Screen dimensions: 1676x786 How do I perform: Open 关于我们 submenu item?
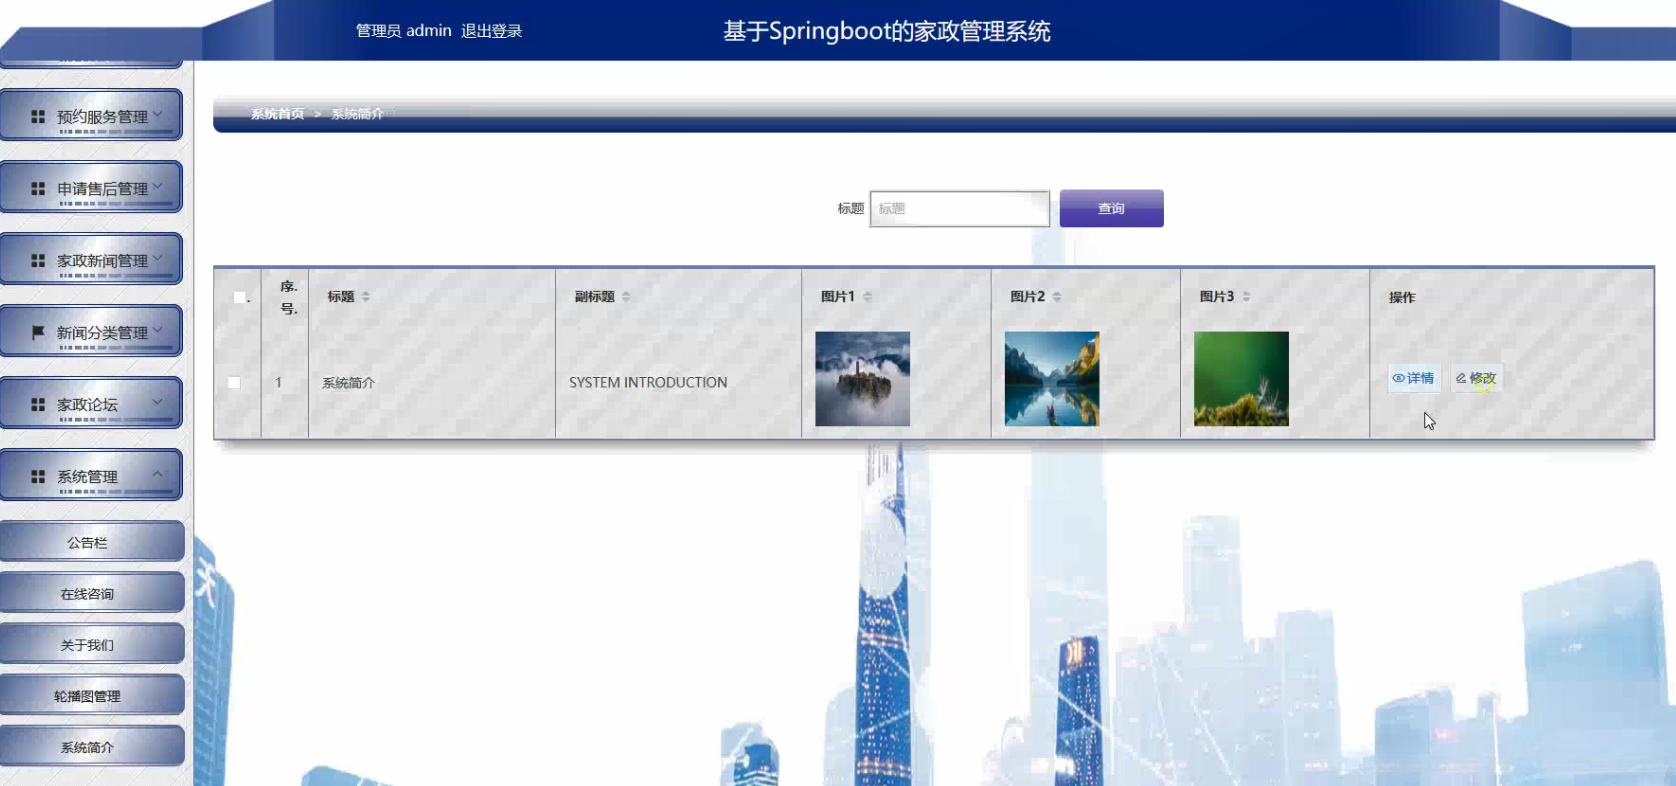(x=92, y=644)
